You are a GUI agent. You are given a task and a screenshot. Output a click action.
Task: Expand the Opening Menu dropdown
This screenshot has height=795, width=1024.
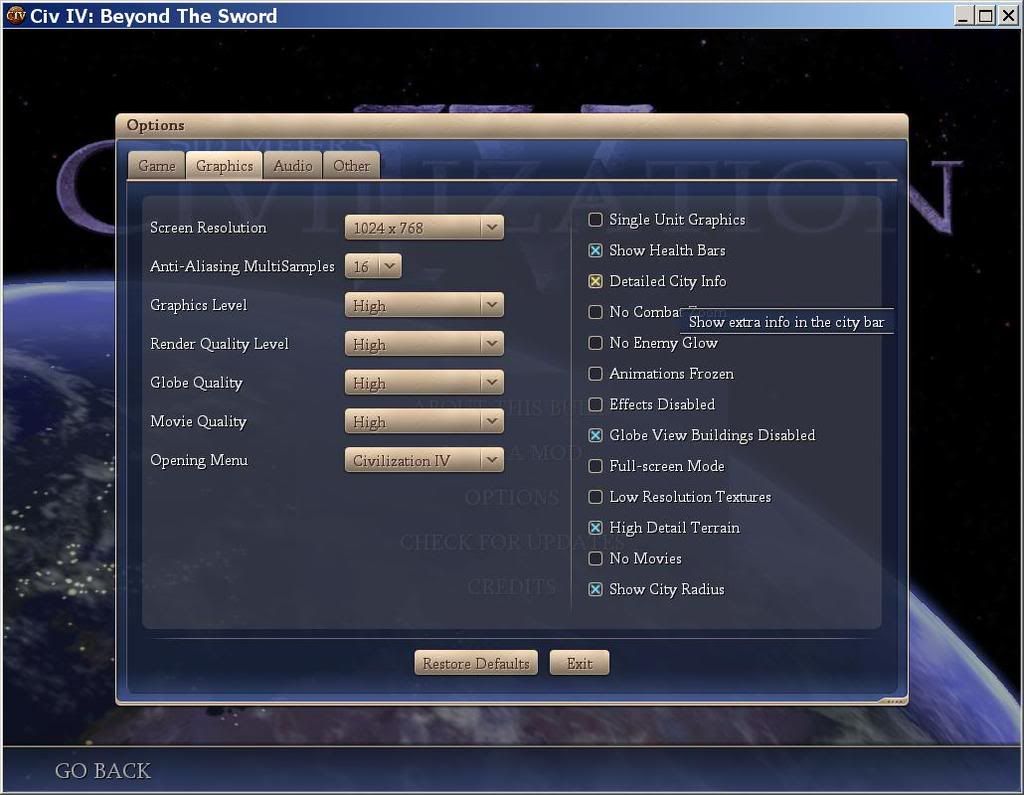[424, 460]
